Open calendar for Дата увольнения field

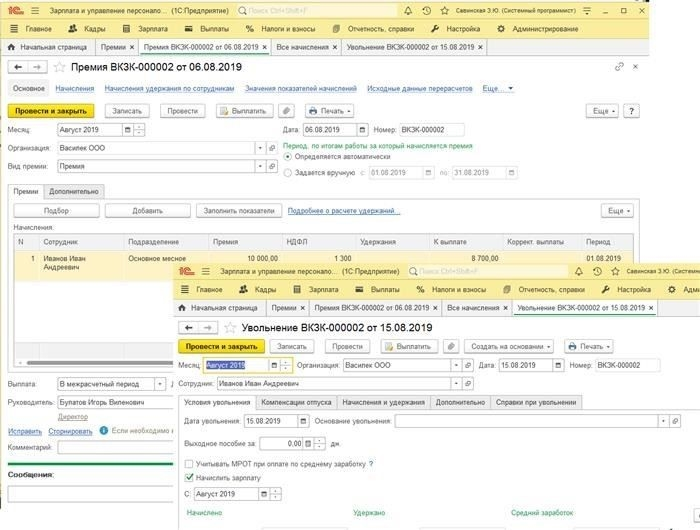[303, 421]
